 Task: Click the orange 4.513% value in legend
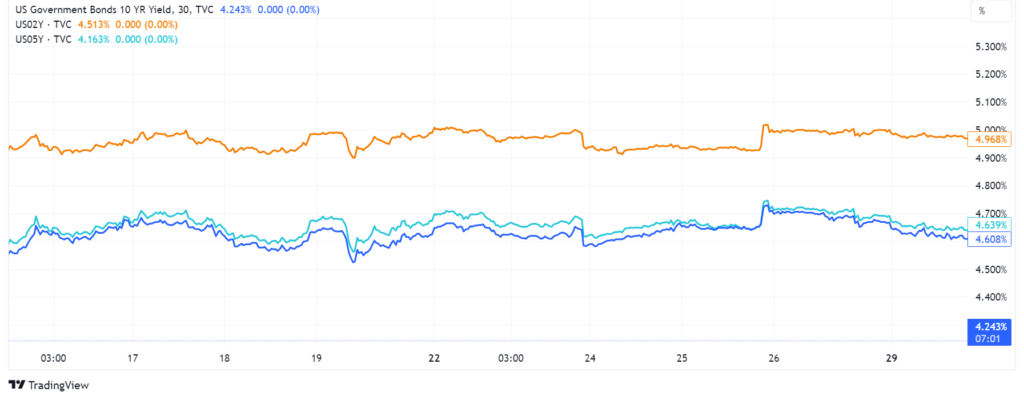pyautogui.click(x=94, y=25)
